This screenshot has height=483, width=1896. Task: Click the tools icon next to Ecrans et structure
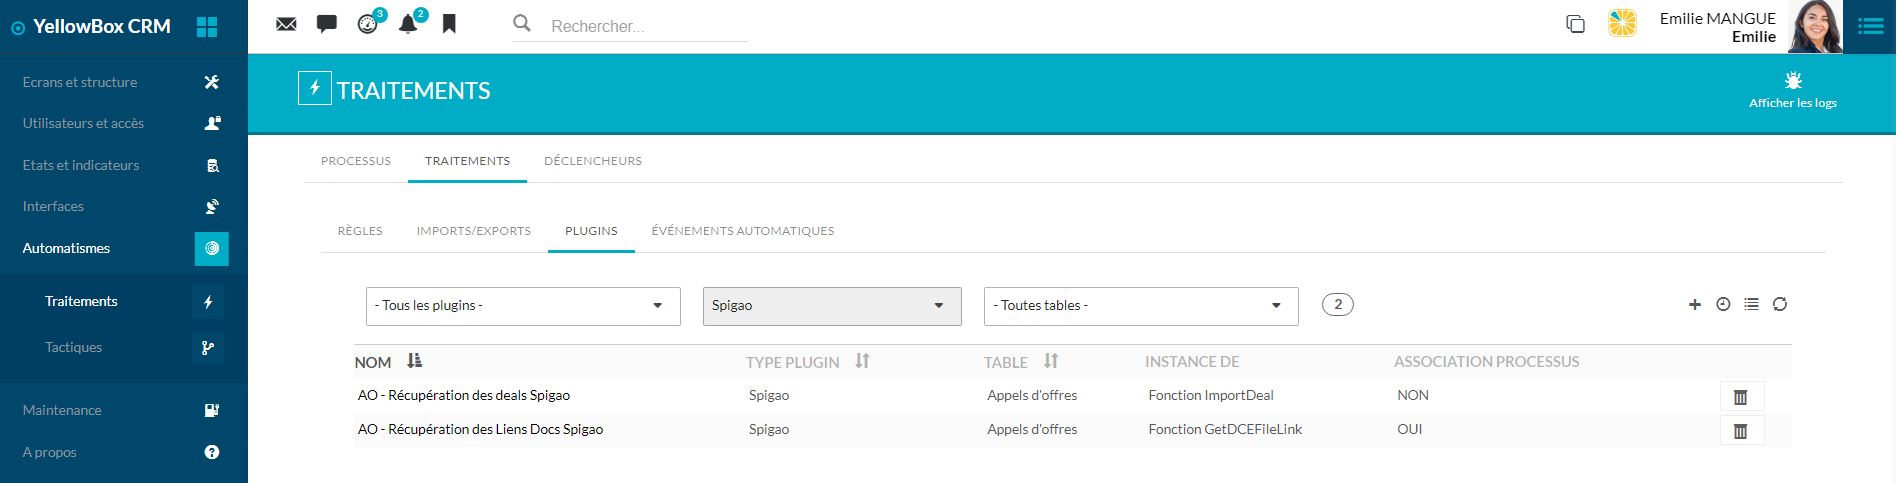tap(211, 82)
